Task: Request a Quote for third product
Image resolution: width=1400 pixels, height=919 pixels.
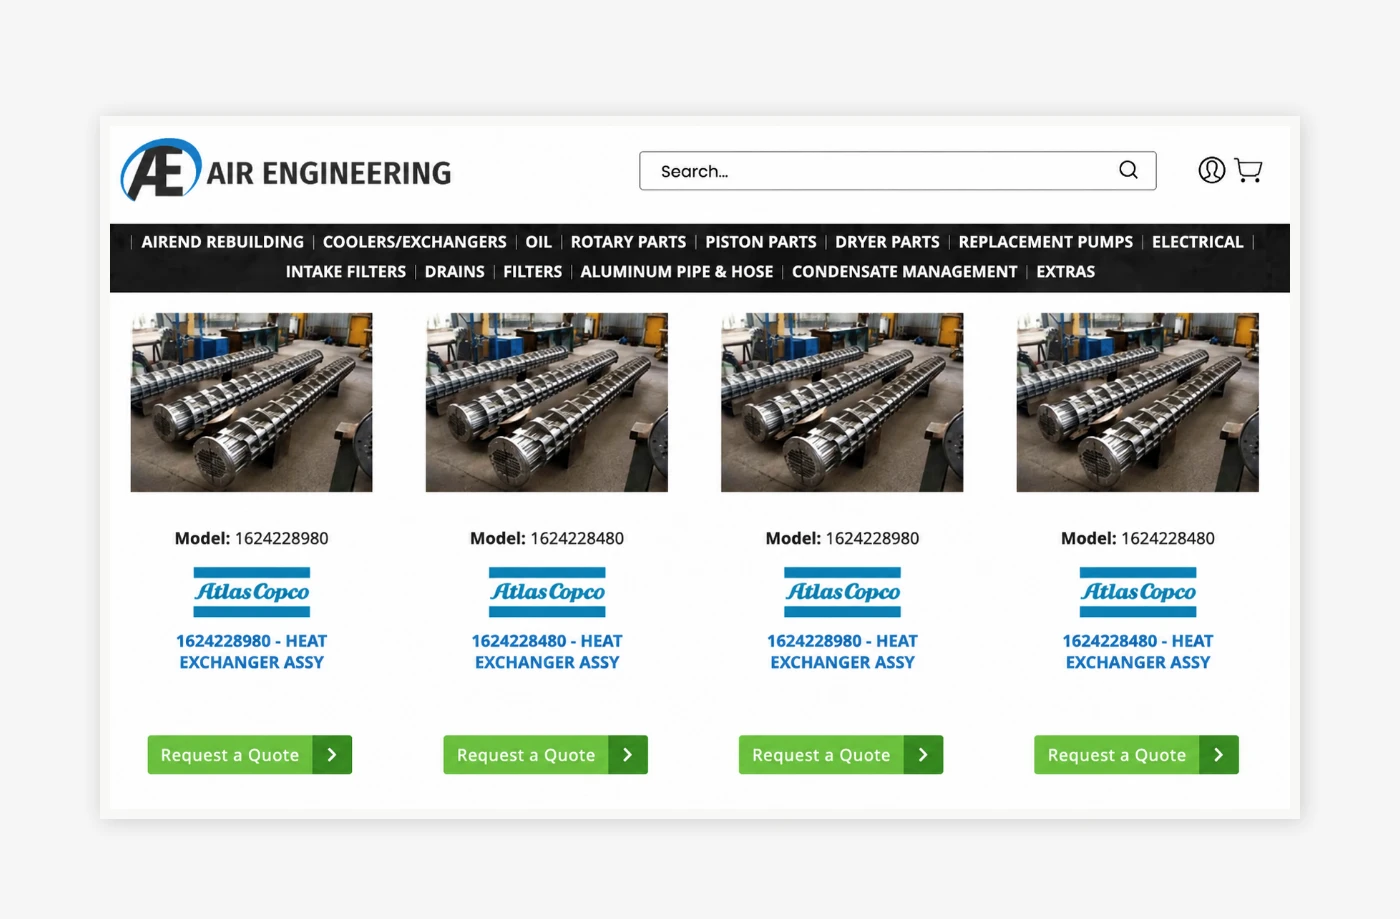Action: pyautogui.click(x=841, y=755)
